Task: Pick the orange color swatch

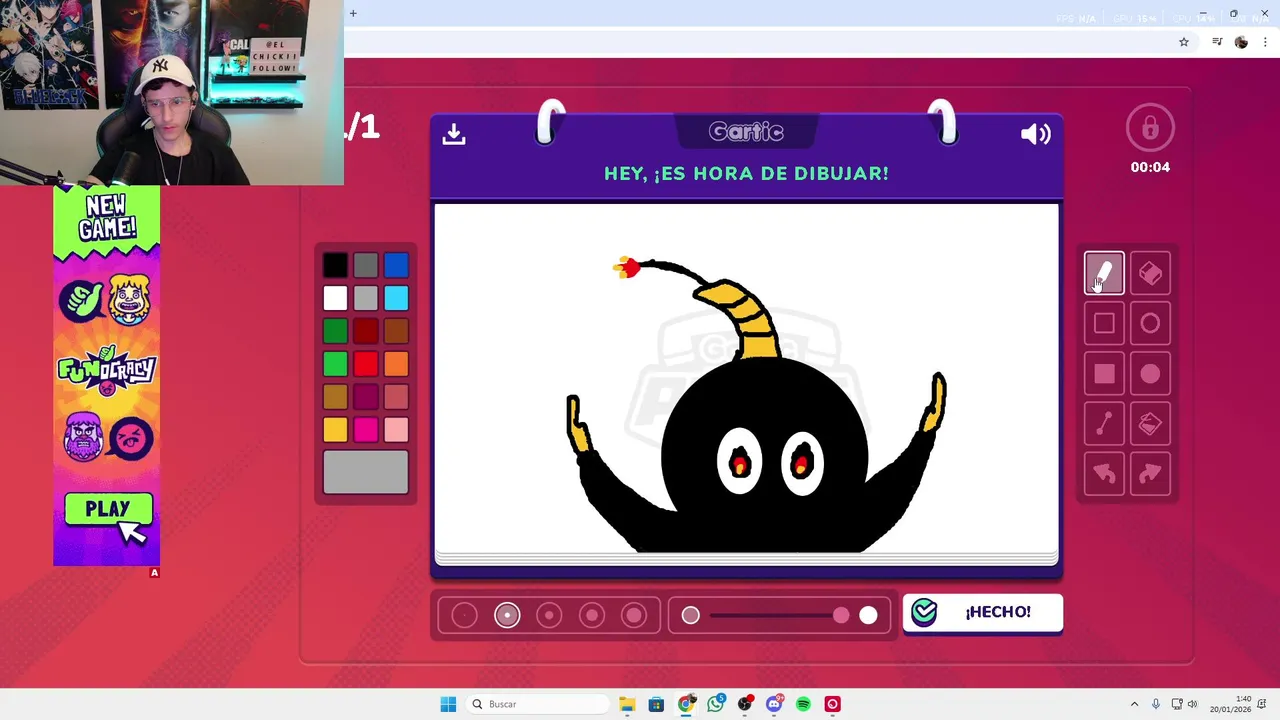Action: click(x=396, y=364)
